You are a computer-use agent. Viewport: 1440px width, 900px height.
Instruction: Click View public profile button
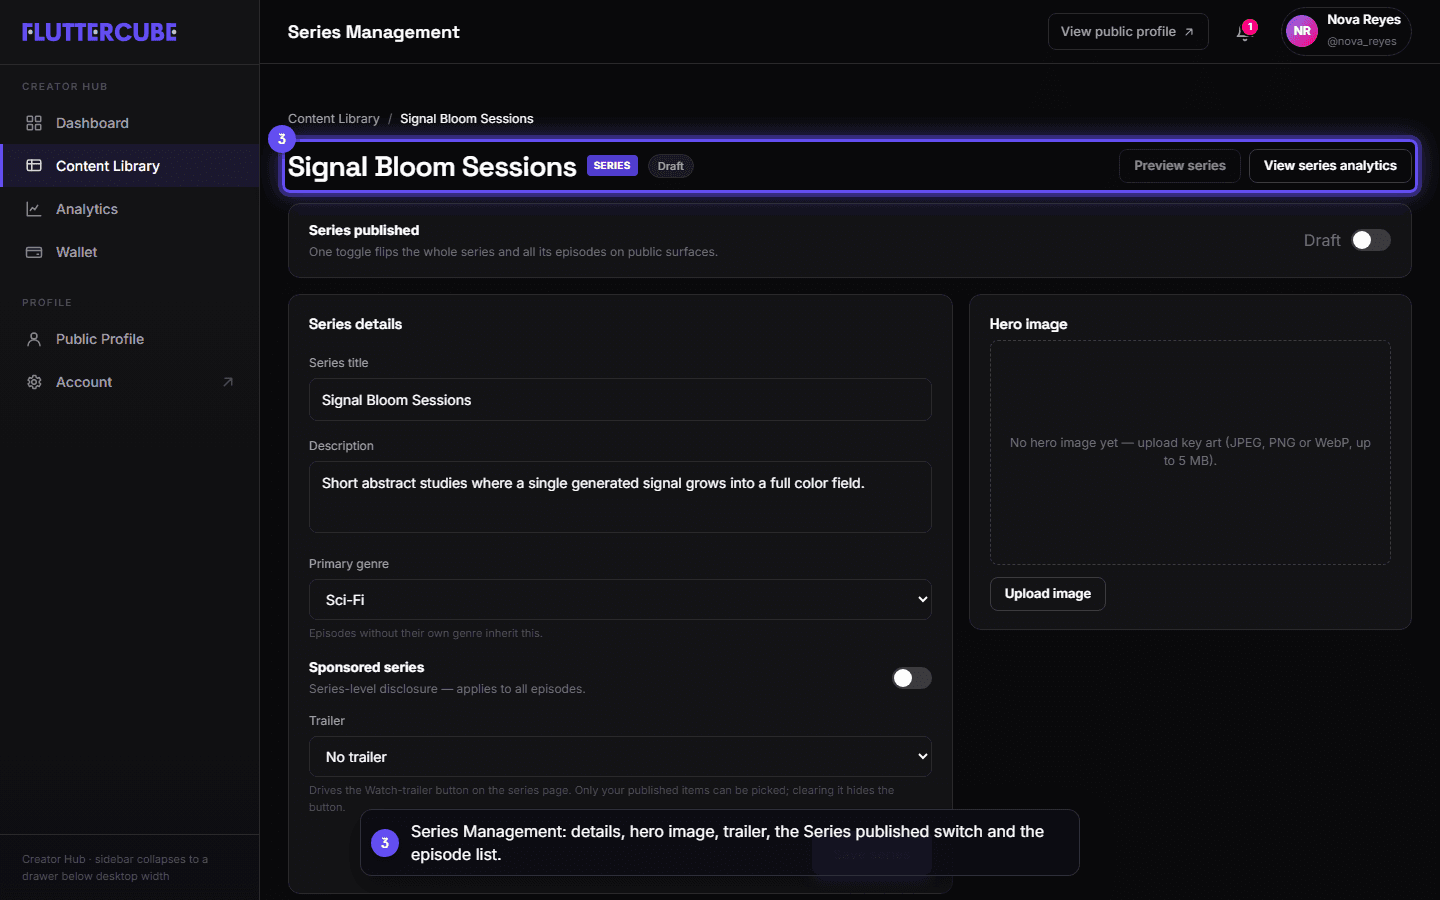tap(1128, 32)
